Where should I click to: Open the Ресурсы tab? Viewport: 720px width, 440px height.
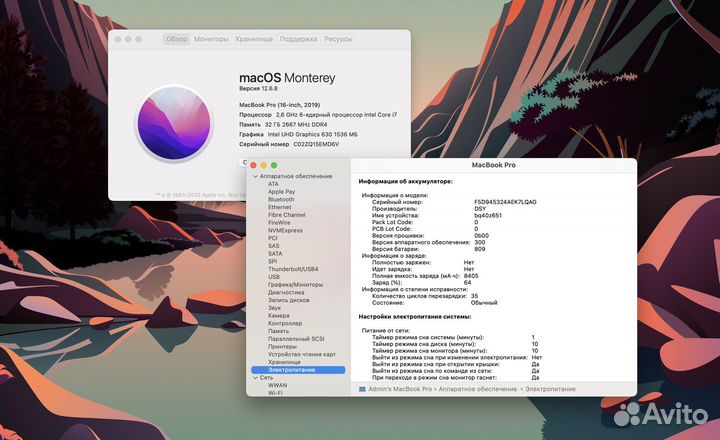[x=338, y=39]
